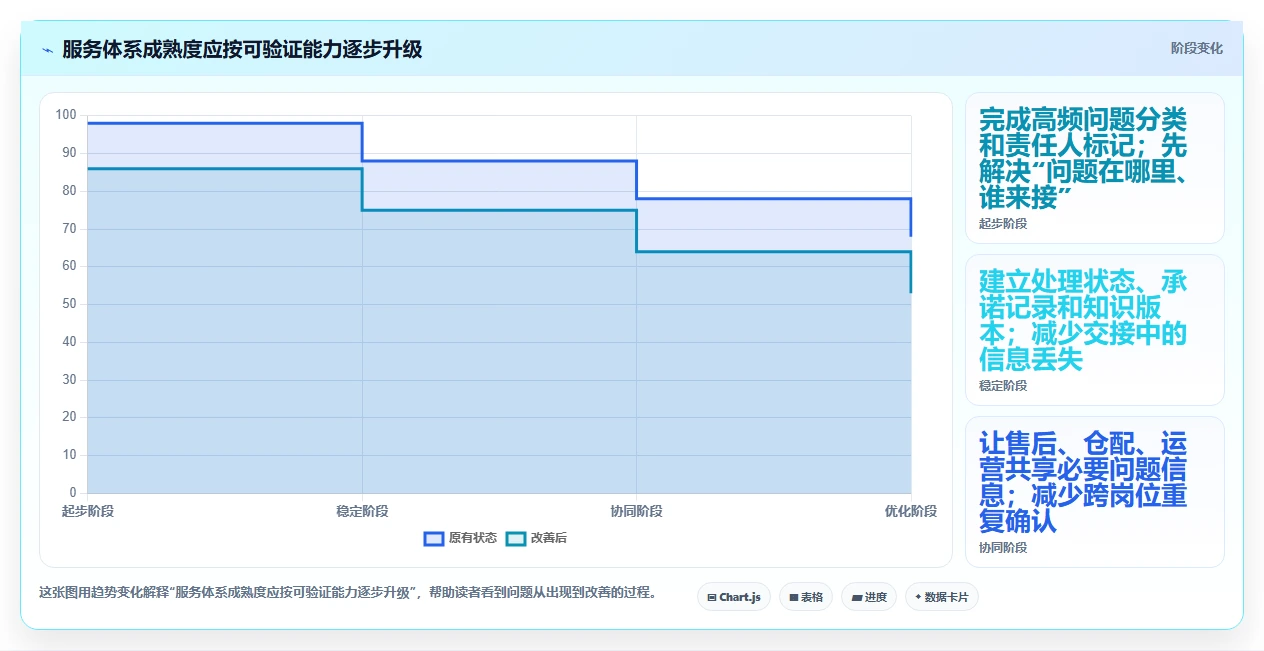
Task: Click the chart description text below the chart
Action: (x=348, y=592)
